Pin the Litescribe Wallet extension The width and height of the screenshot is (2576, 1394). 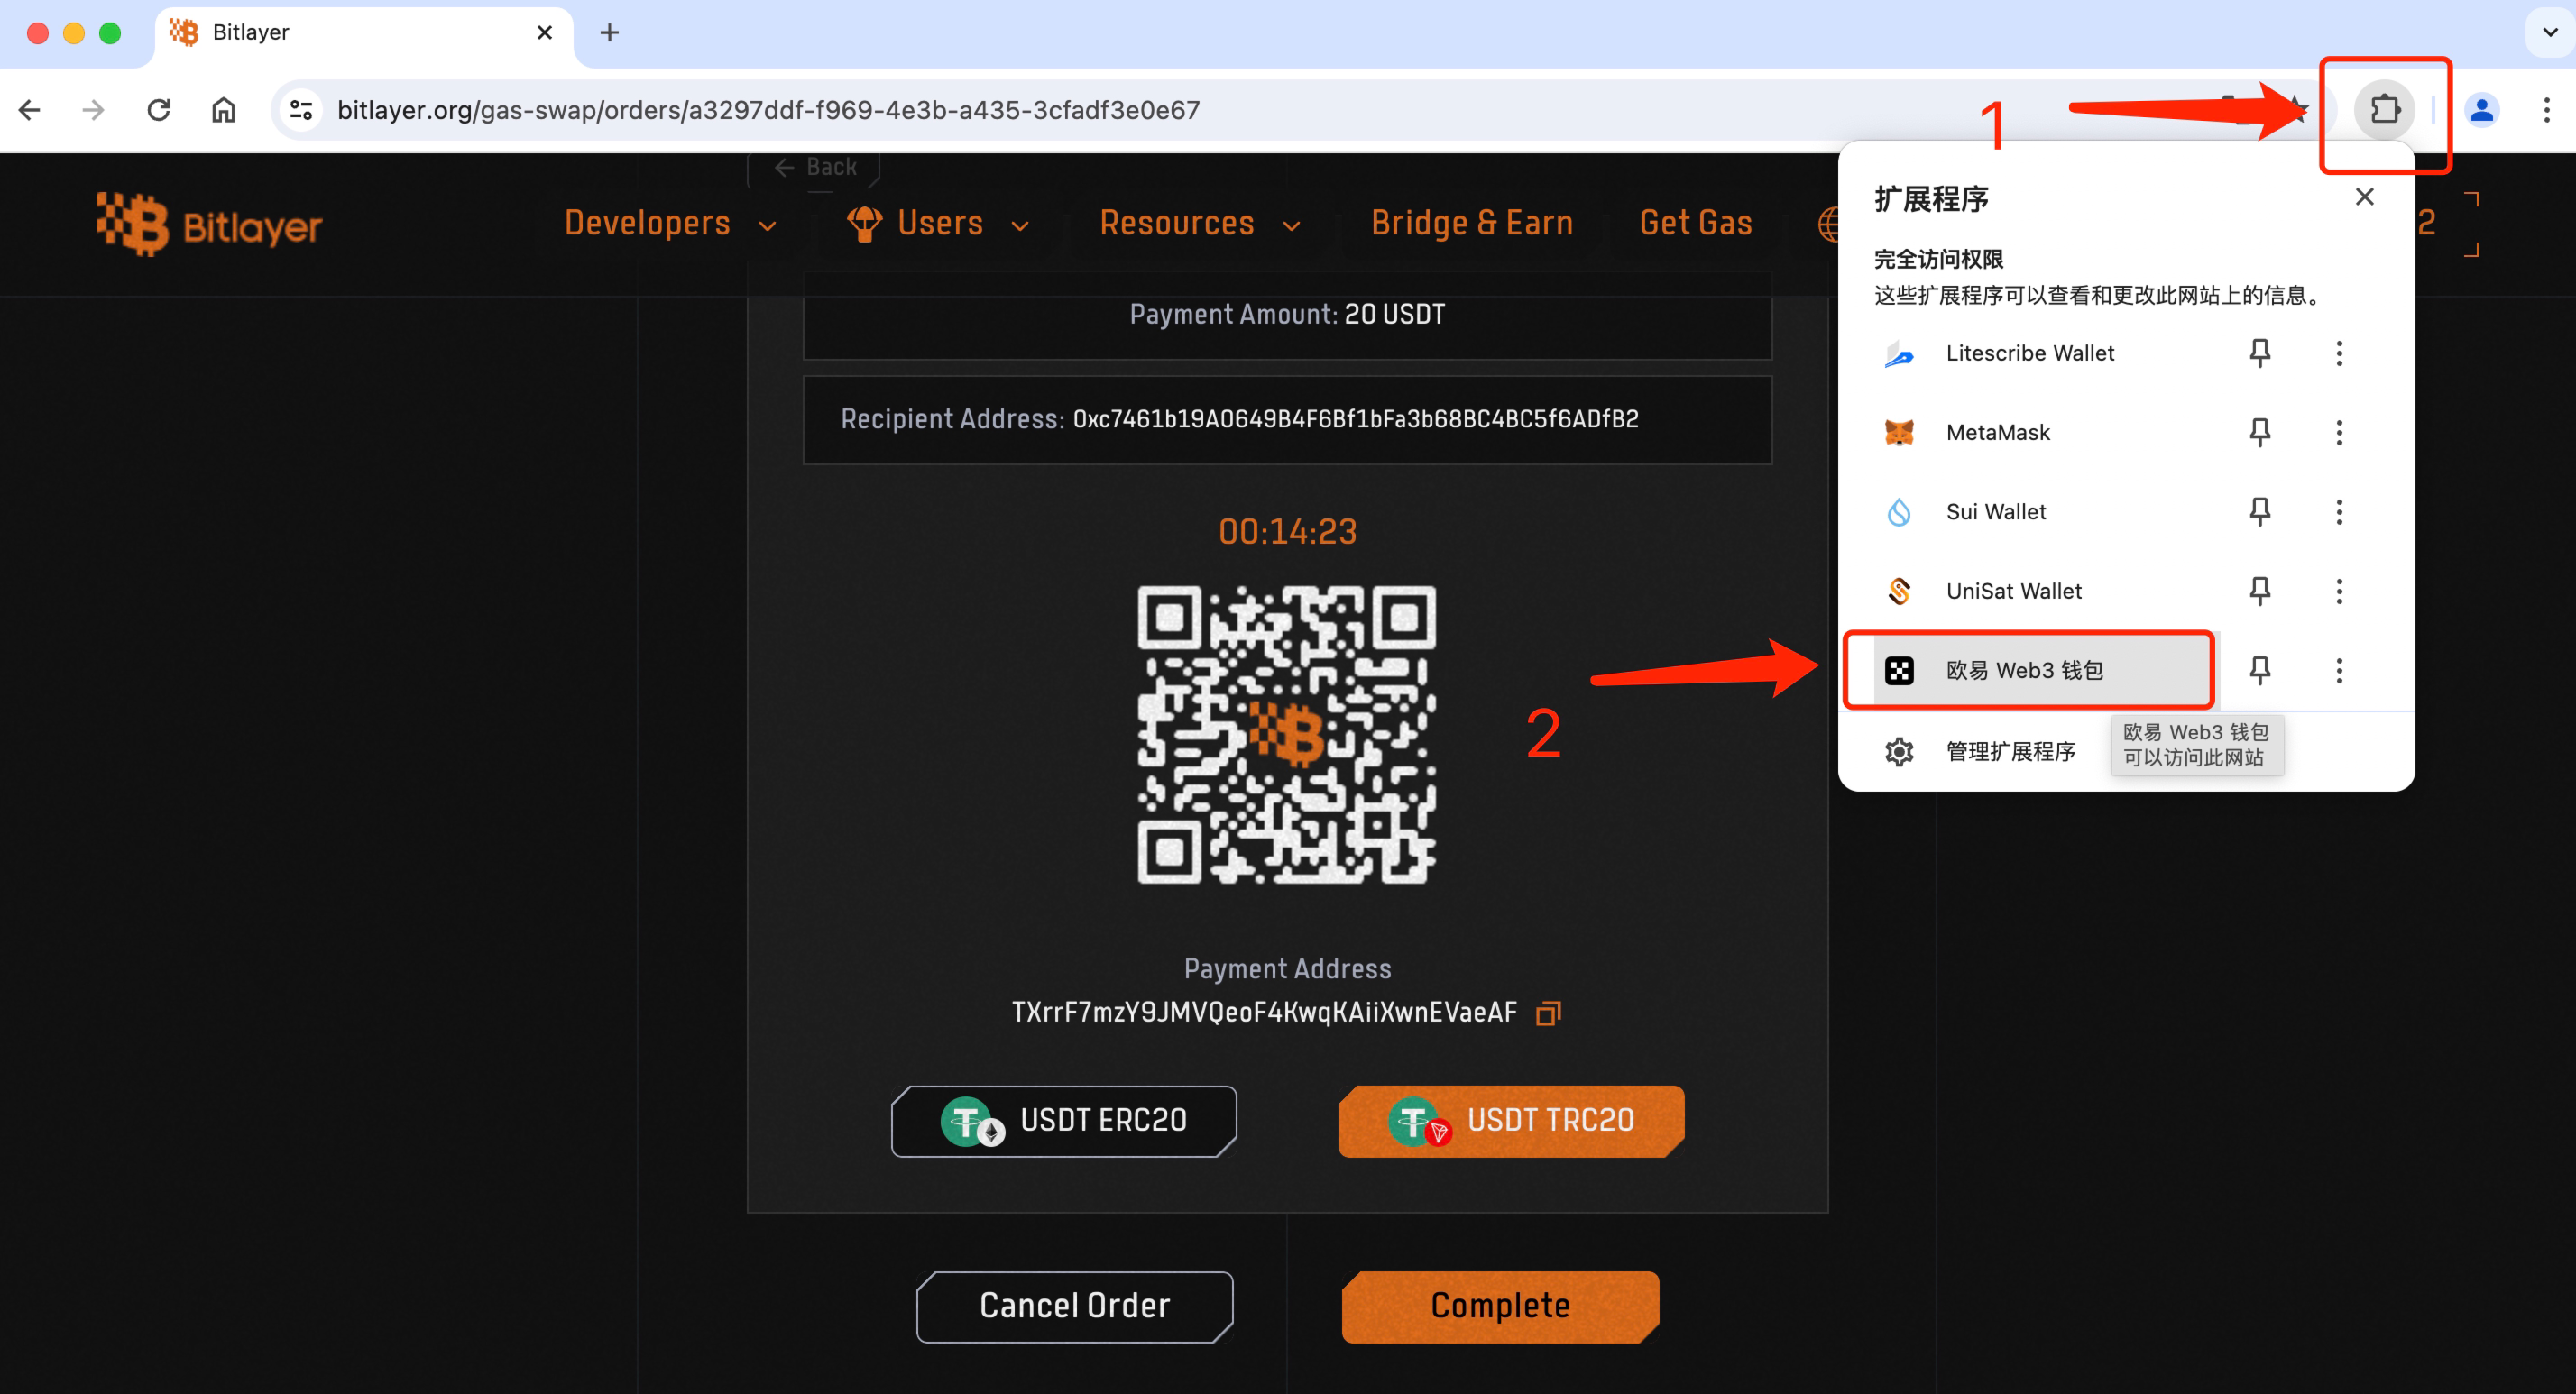[2259, 353]
